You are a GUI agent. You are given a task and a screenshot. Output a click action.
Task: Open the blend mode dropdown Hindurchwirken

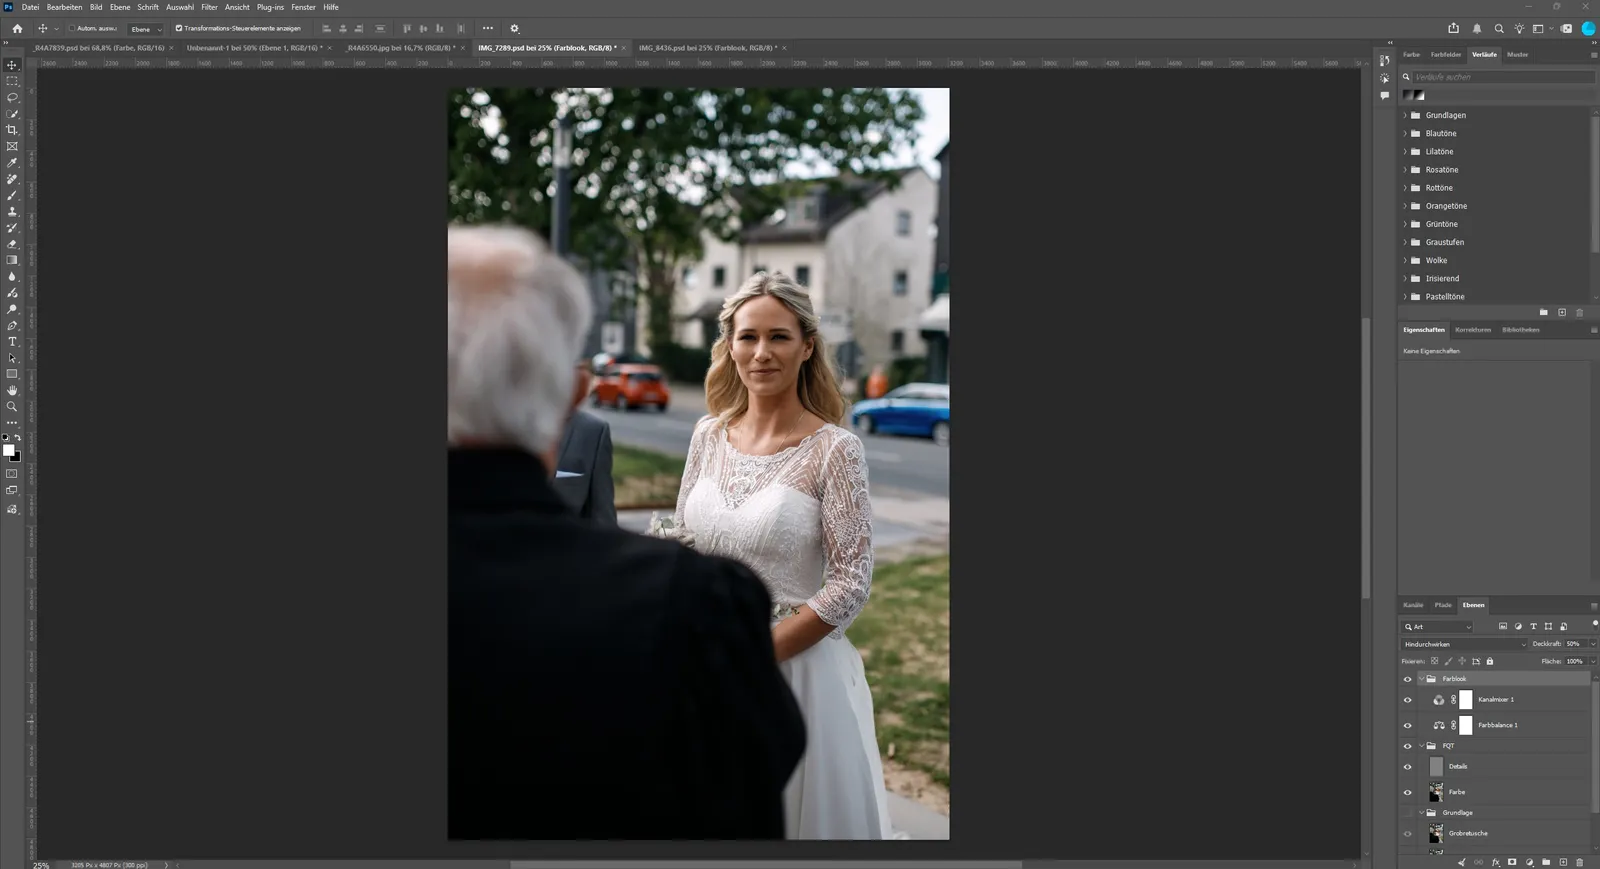1464,644
